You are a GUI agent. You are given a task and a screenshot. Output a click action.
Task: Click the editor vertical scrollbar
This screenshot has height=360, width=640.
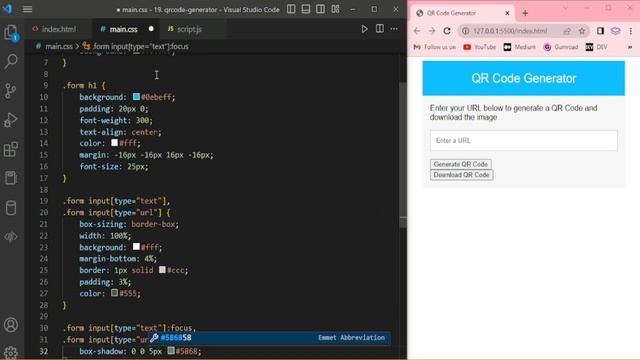click(403, 155)
